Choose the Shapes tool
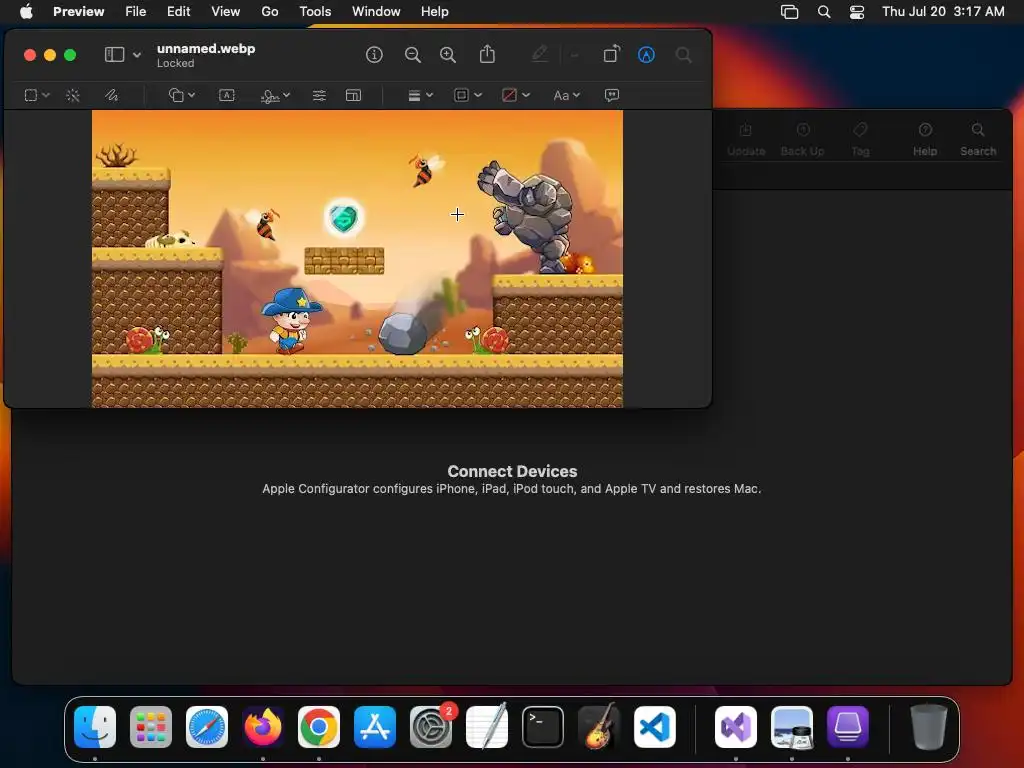The width and height of the screenshot is (1024, 768). pyautogui.click(x=176, y=95)
